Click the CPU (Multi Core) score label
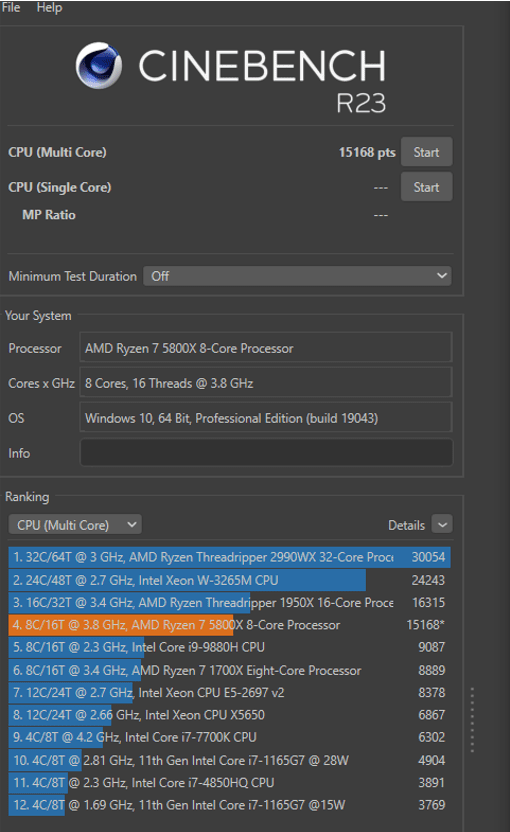 pyautogui.click(x=57, y=152)
